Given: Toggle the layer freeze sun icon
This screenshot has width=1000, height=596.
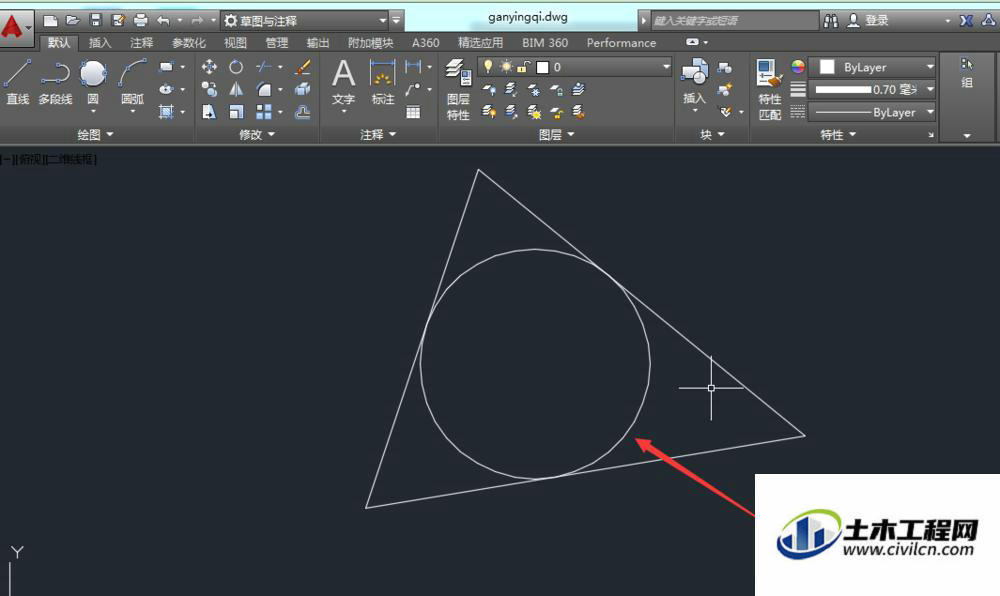Looking at the screenshot, I should 506,66.
